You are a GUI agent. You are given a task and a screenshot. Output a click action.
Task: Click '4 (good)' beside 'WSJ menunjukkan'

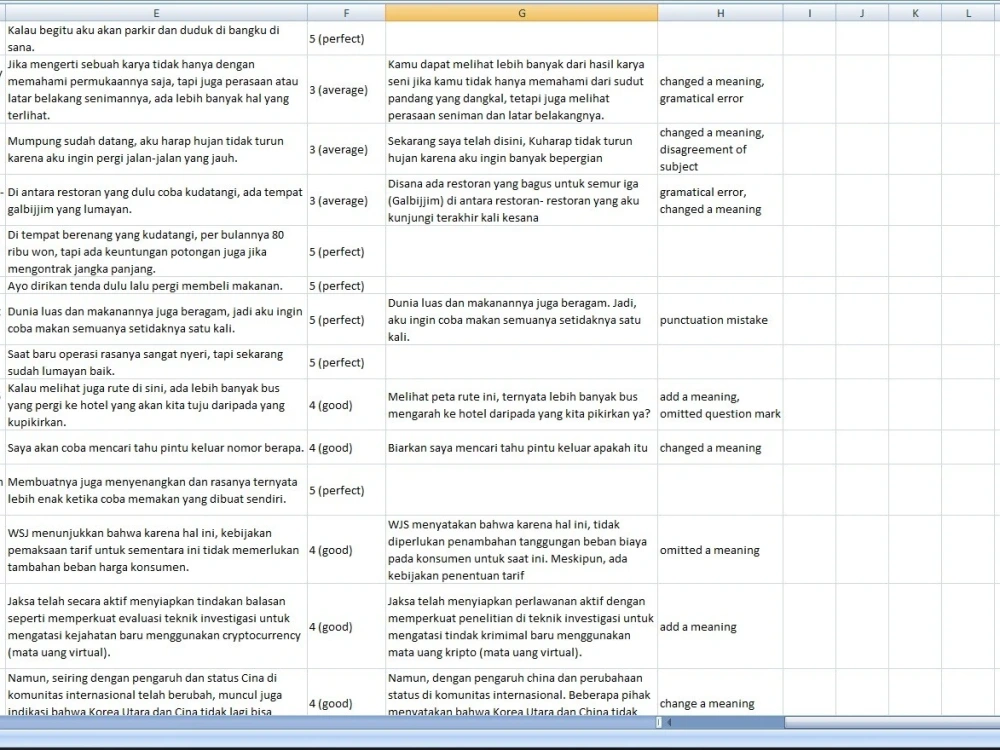point(346,550)
